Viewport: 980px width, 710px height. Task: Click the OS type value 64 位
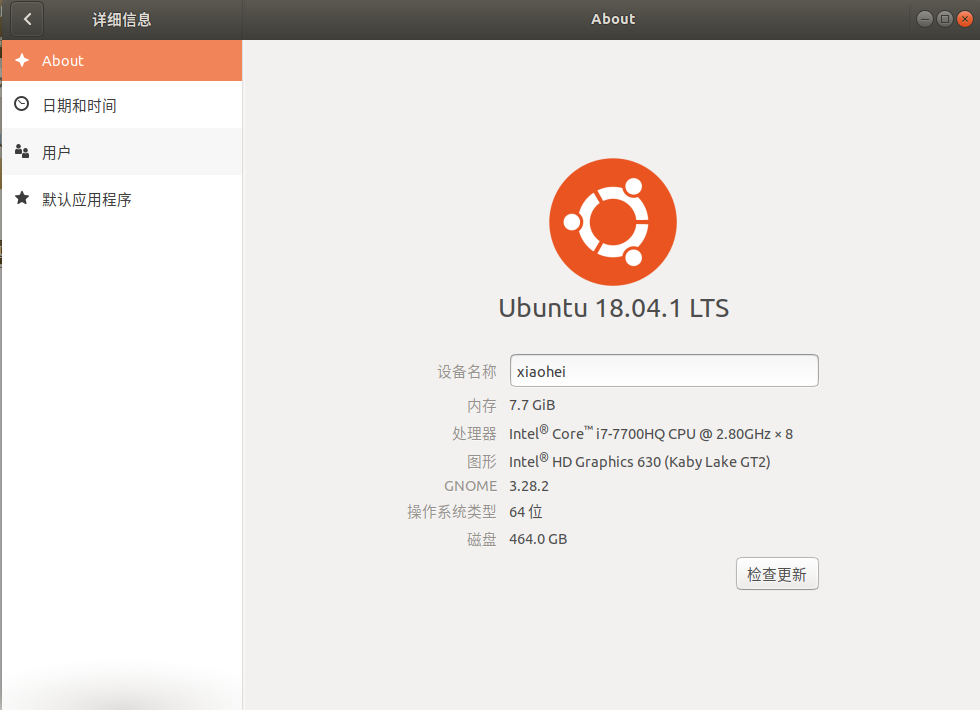(526, 512)
